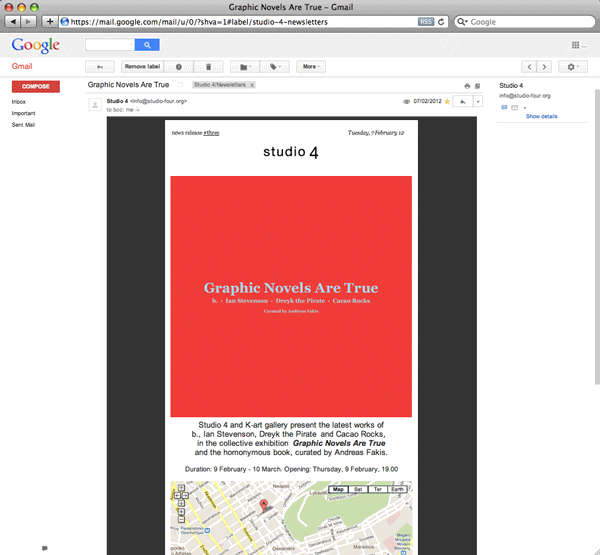Image resolution: width=600 pixels, height=555 pixels.
Task: Click the sender avatar placeholder
Action: (95, 104)
